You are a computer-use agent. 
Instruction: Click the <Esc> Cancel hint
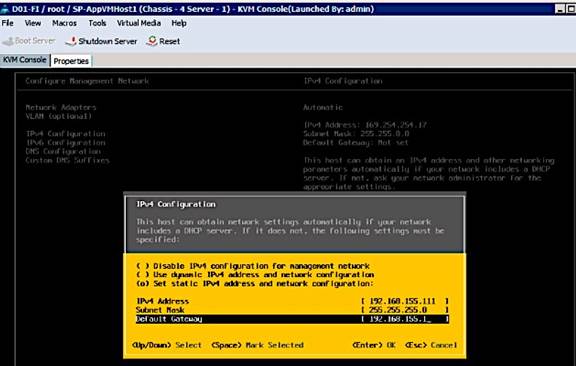431,345
